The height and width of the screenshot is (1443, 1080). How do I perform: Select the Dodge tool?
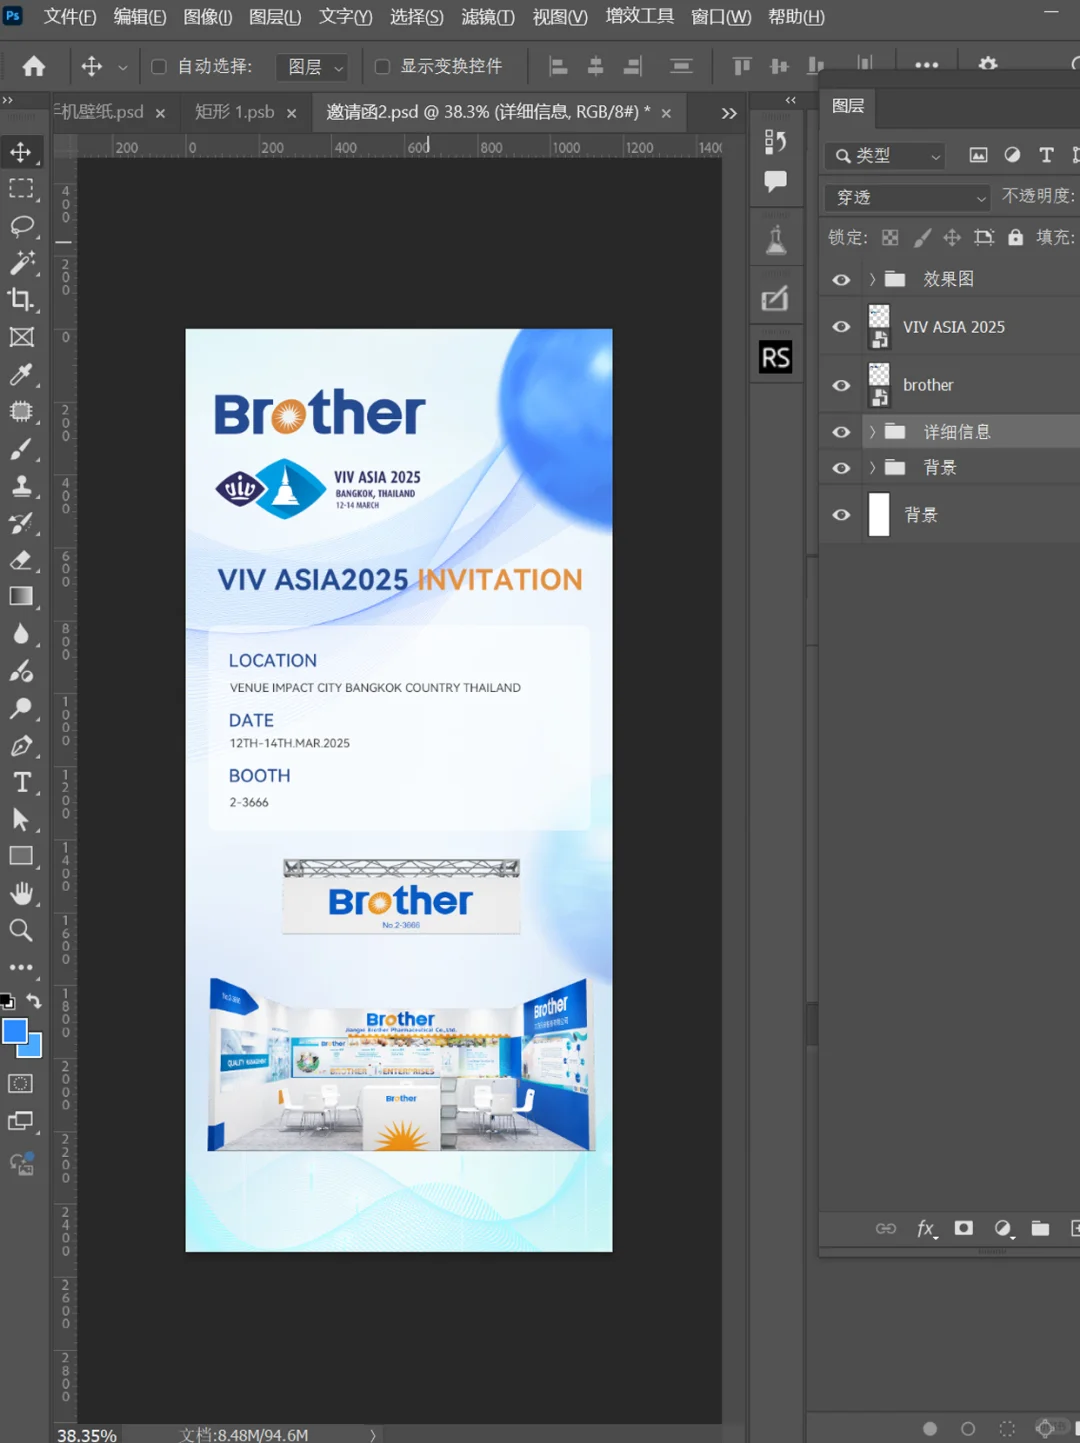[x=21, y=708]
